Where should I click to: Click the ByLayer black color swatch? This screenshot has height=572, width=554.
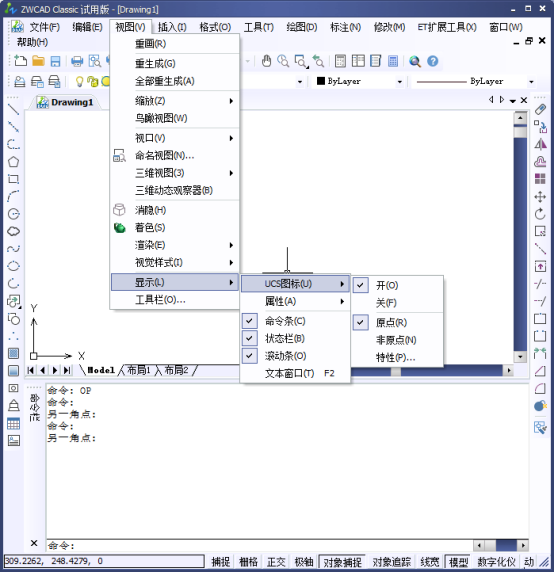[x=321, y=81]
